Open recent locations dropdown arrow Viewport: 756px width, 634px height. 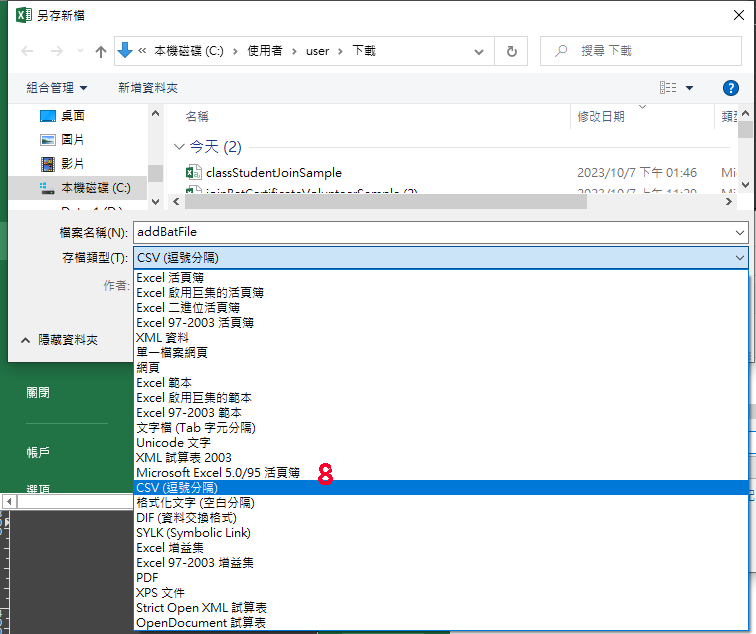(x=80, y=51)
